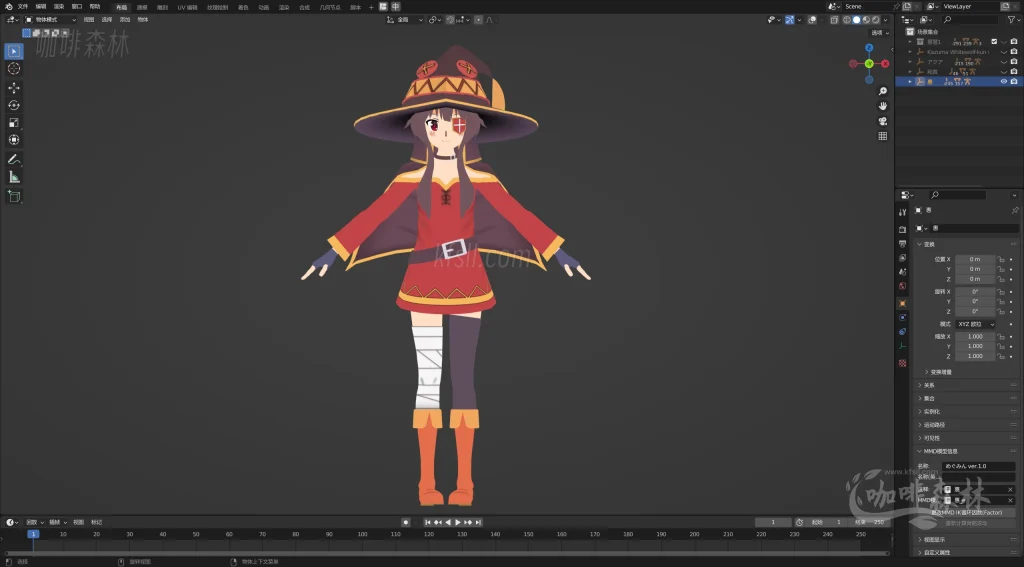The image size is (1024, 567).
Task: Switch to orthographic/perspective grid icon
Action: 883,136
